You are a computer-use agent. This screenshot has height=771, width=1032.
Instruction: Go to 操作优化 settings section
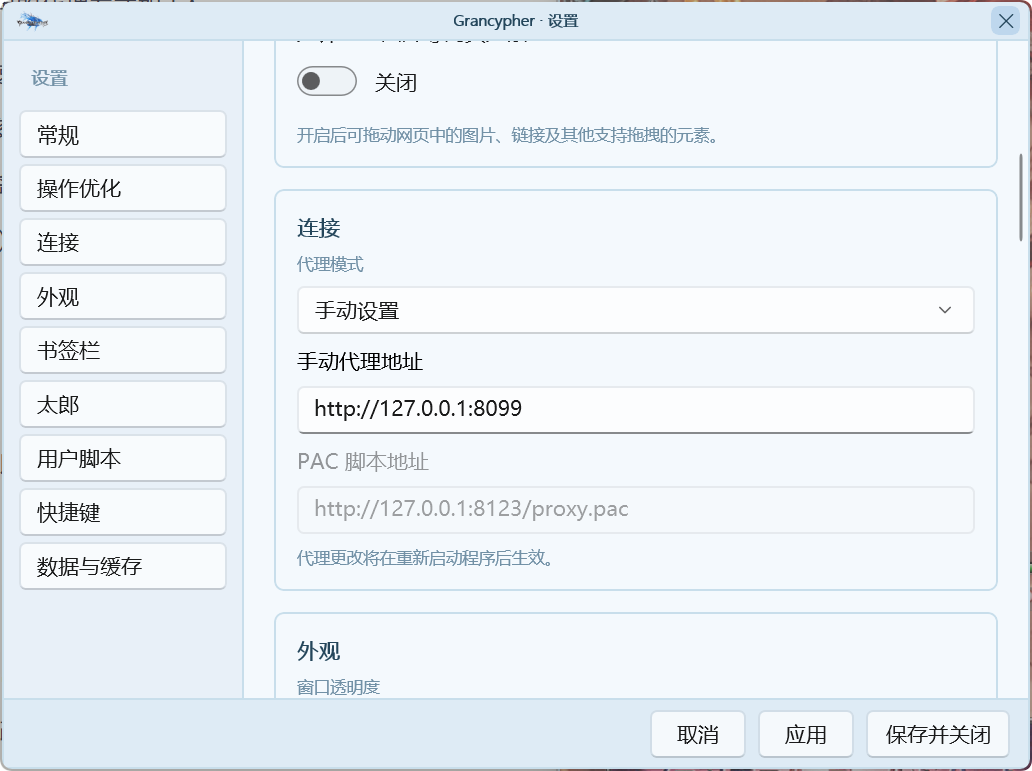[x=123, y=188]
